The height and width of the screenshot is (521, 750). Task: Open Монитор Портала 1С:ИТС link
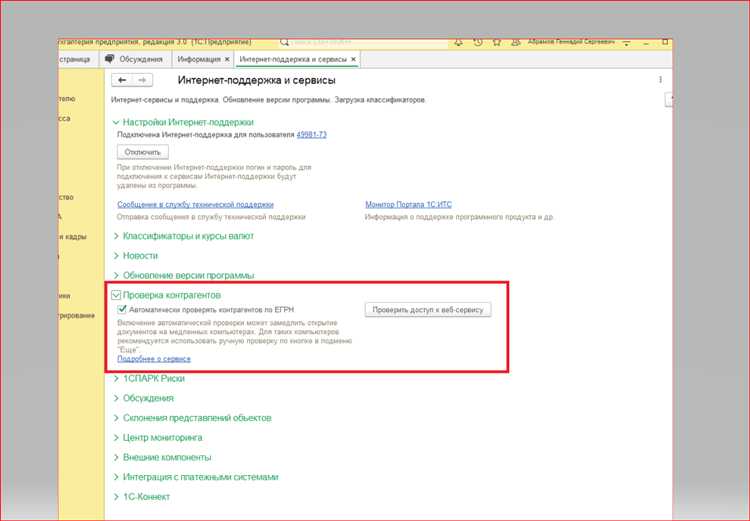pyautogui.click(x=408, y=205)
